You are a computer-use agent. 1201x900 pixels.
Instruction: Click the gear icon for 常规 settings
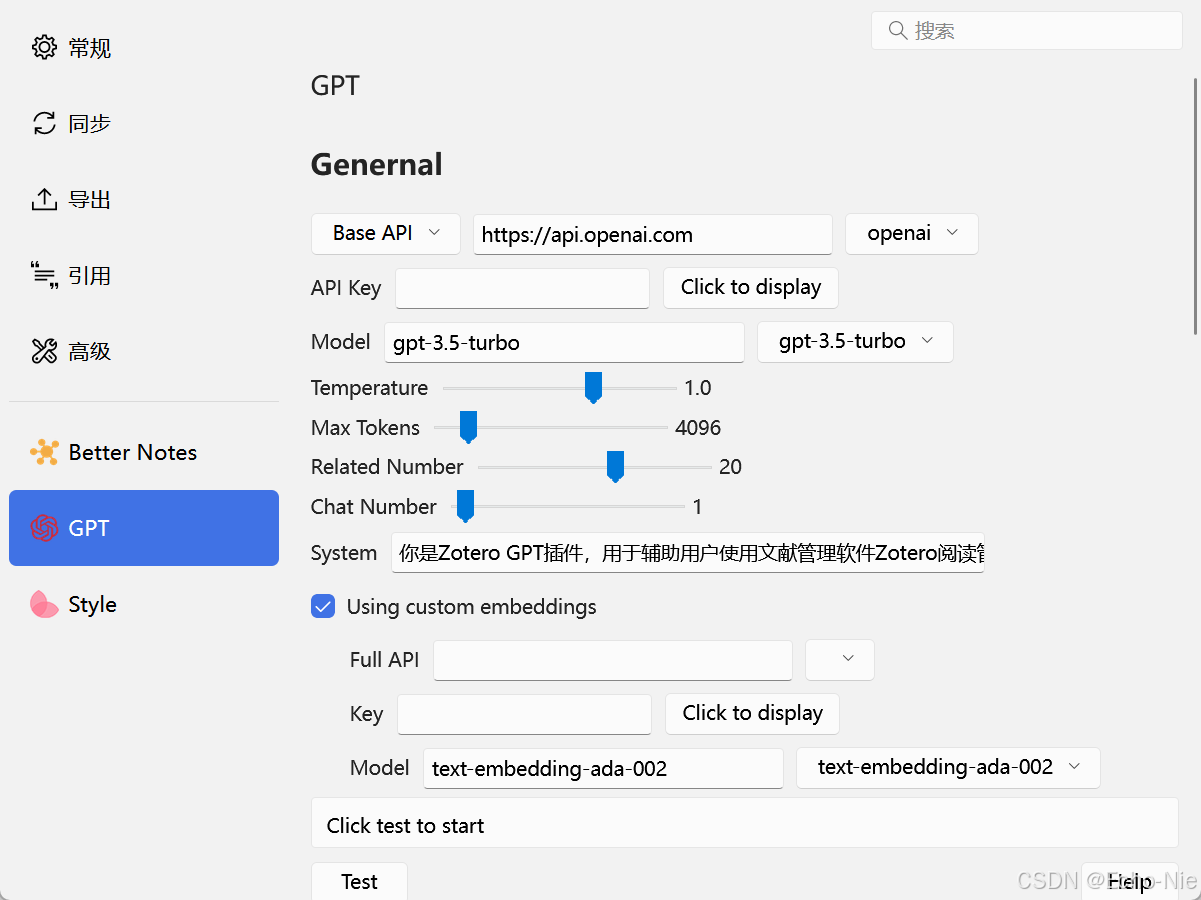coord(44,47)
